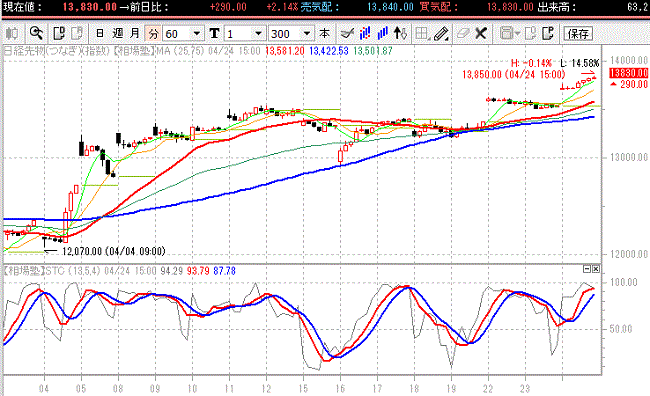650x396 pixels.
Task: Open the 300 bar count dropdown
Action: [307, 33]
